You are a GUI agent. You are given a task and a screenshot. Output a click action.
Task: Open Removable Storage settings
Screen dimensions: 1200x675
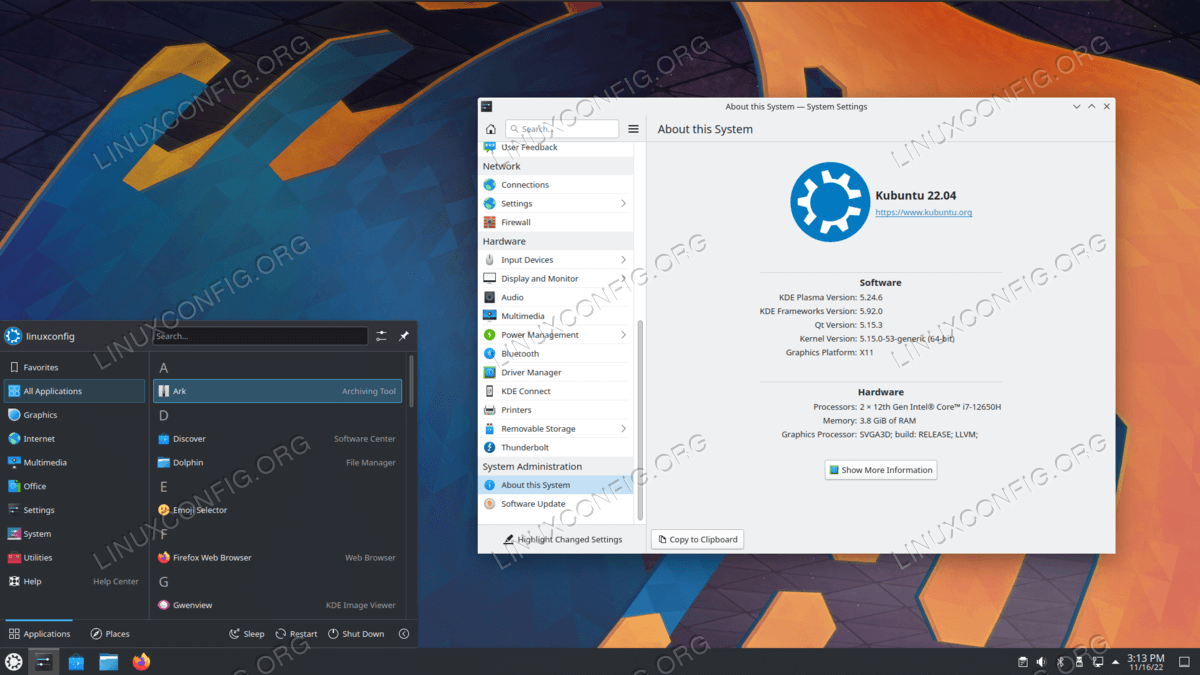556,429
